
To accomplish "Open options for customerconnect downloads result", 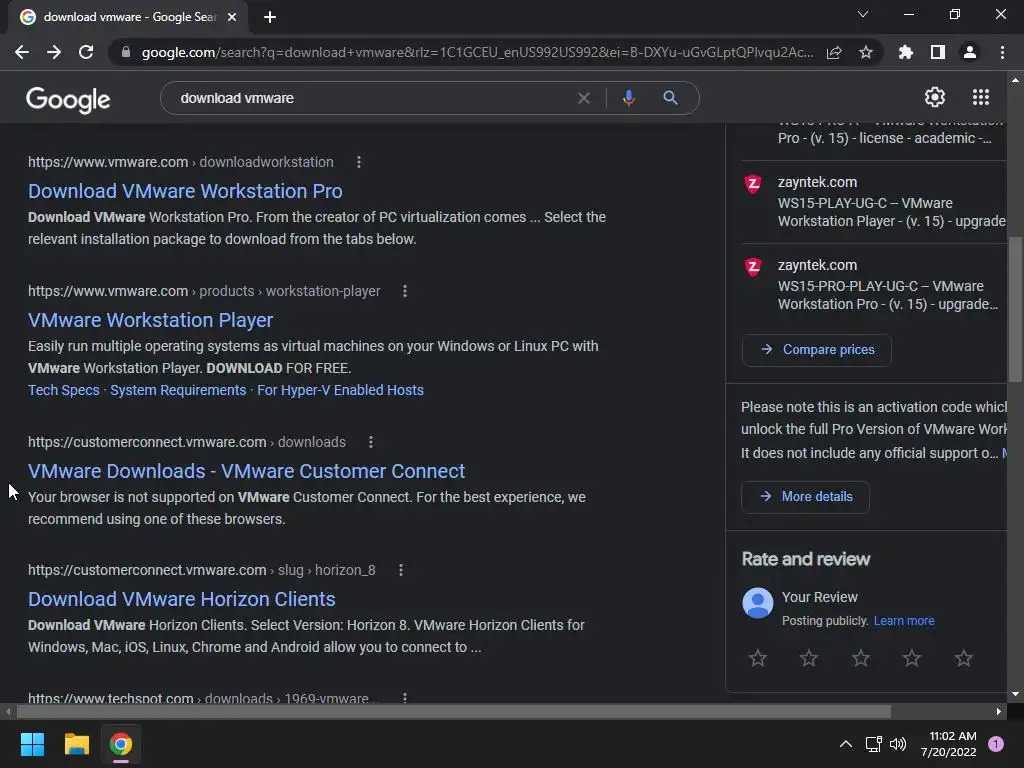I will [371, 442].
